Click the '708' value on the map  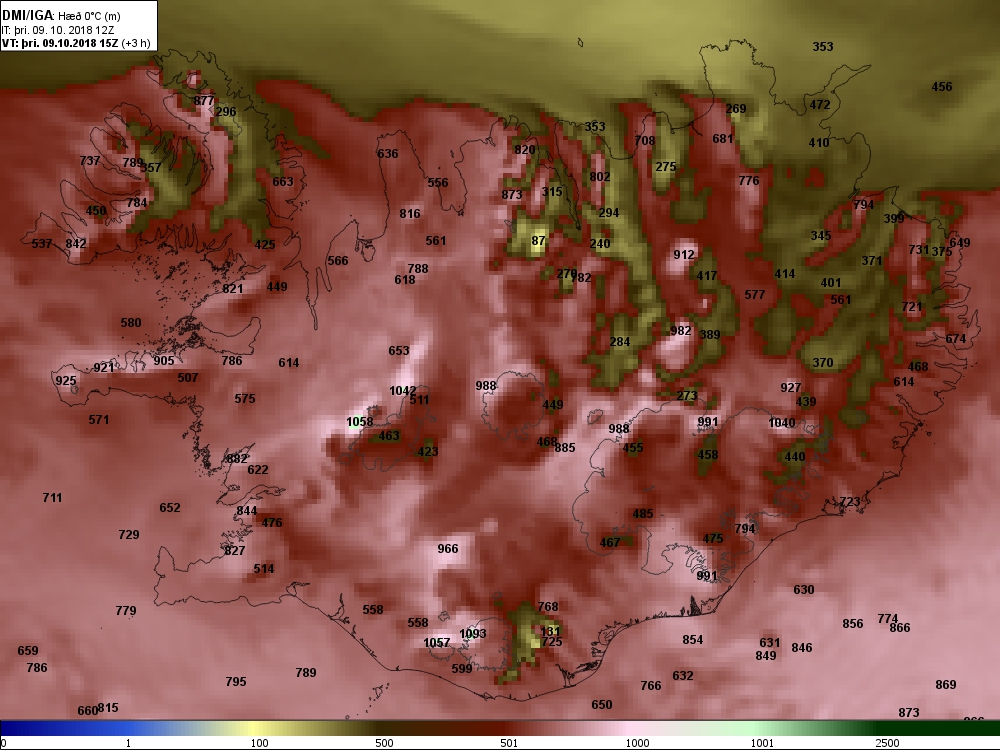(645, 140)
